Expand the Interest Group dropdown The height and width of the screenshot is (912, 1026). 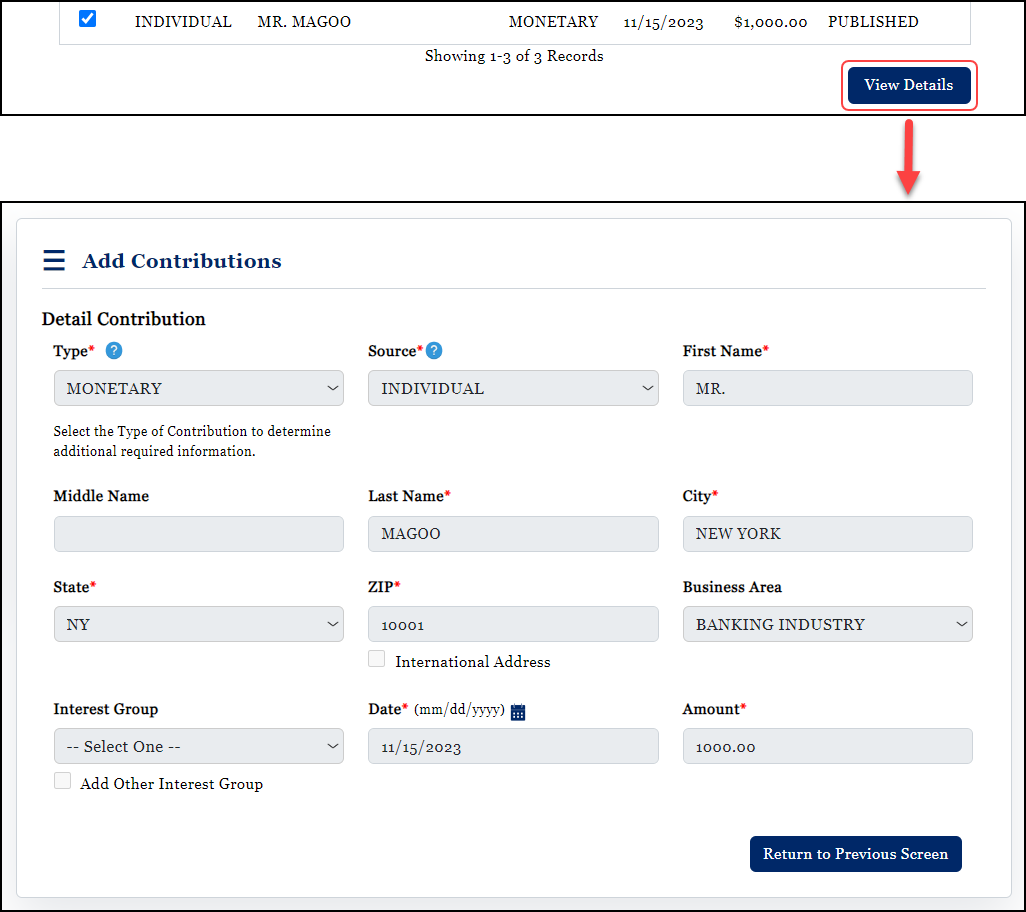(x=198, y=746)
